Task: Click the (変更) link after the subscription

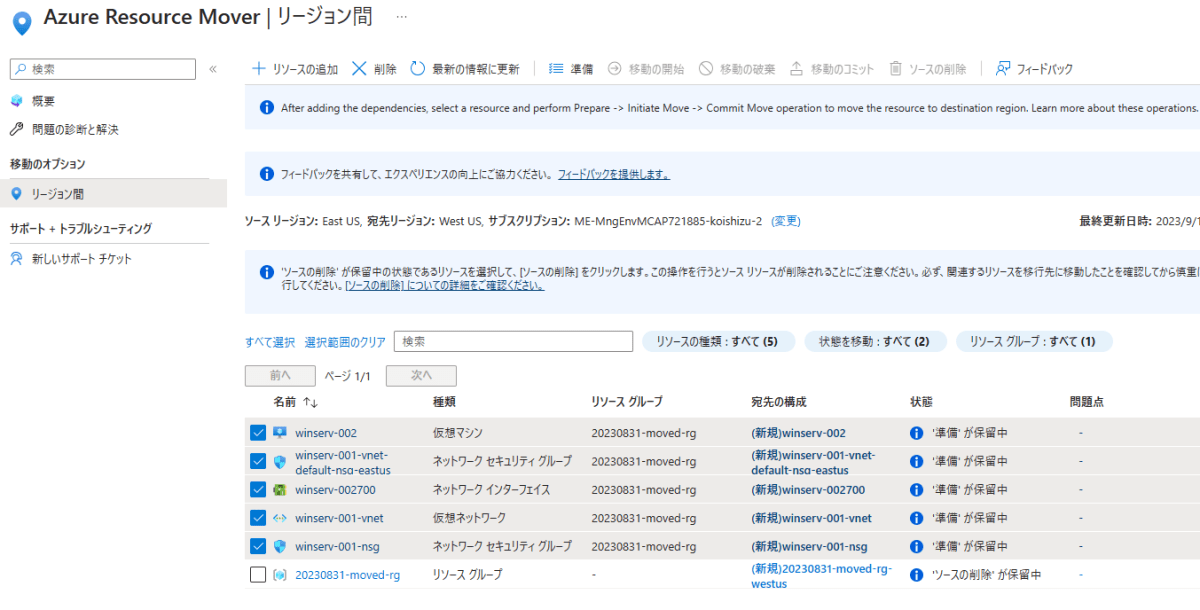Action: 786,221
